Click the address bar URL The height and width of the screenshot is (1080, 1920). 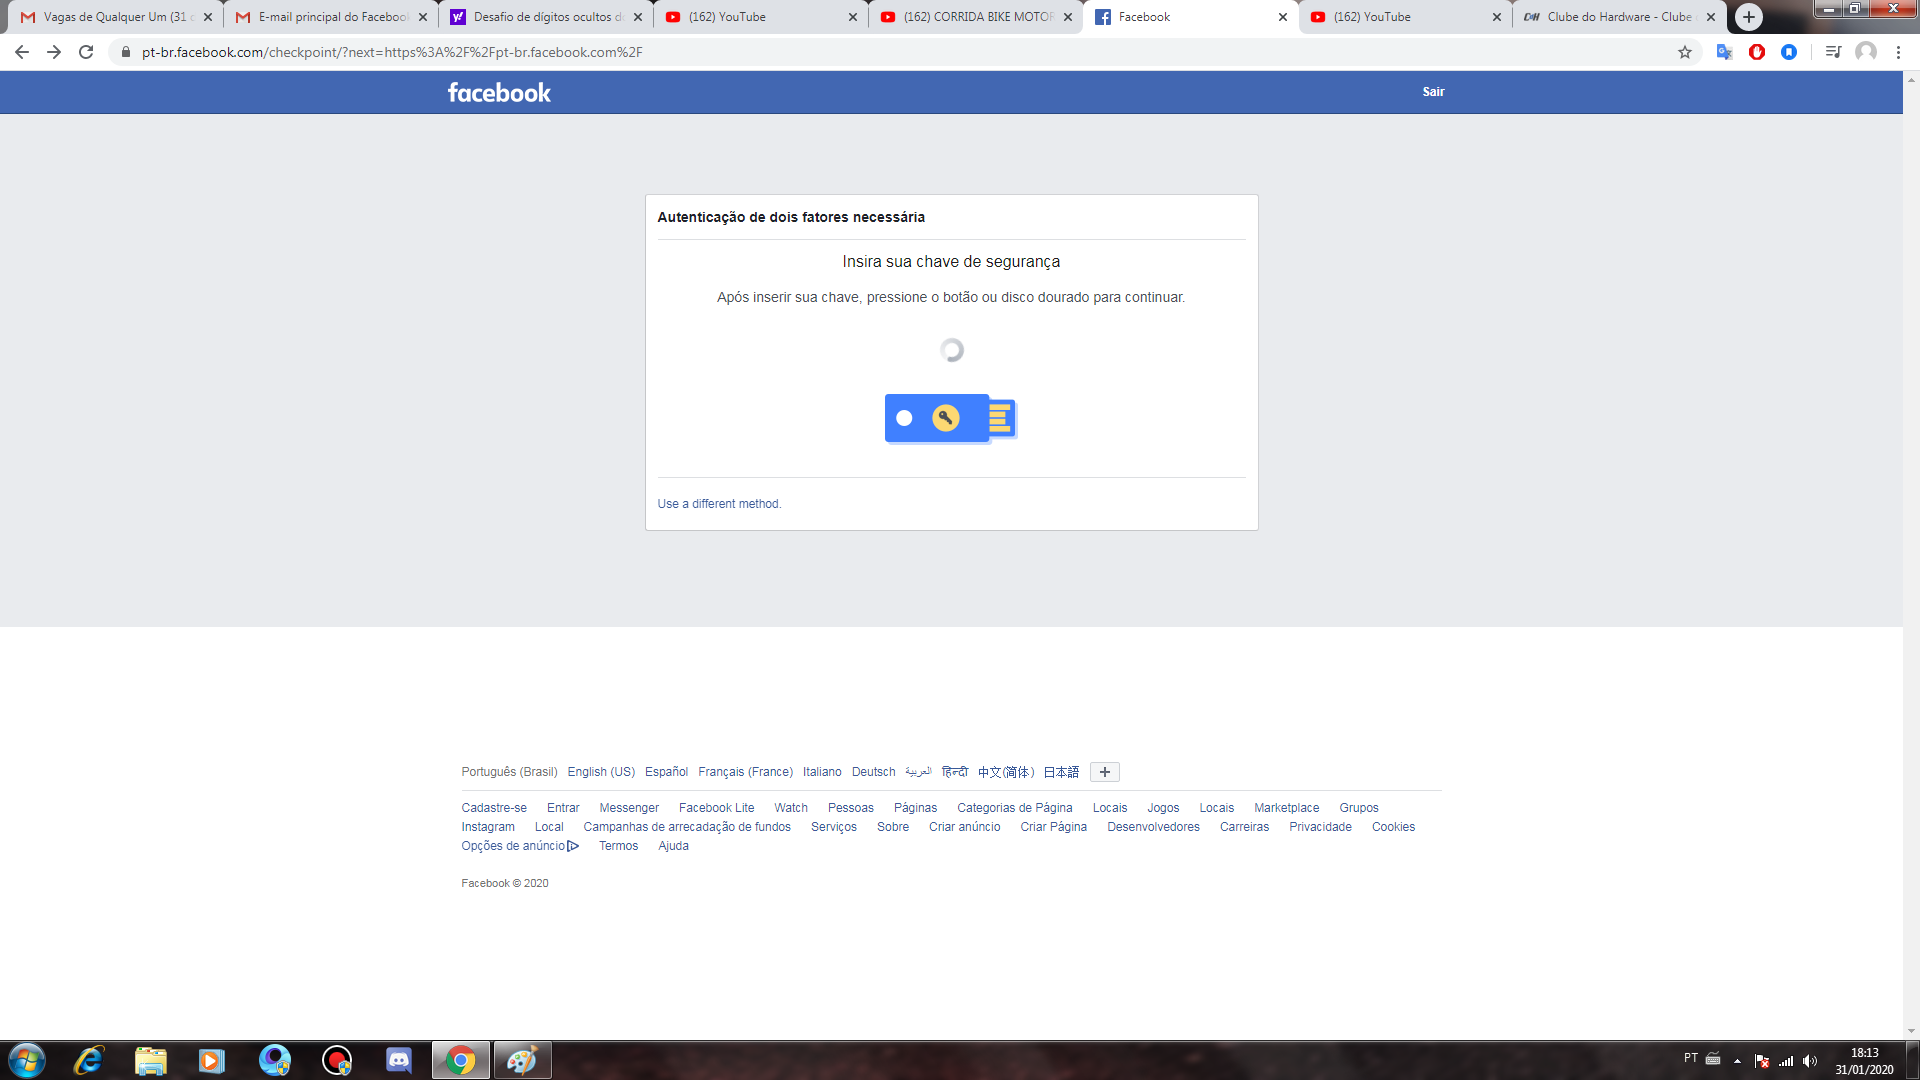coord(392,52)
